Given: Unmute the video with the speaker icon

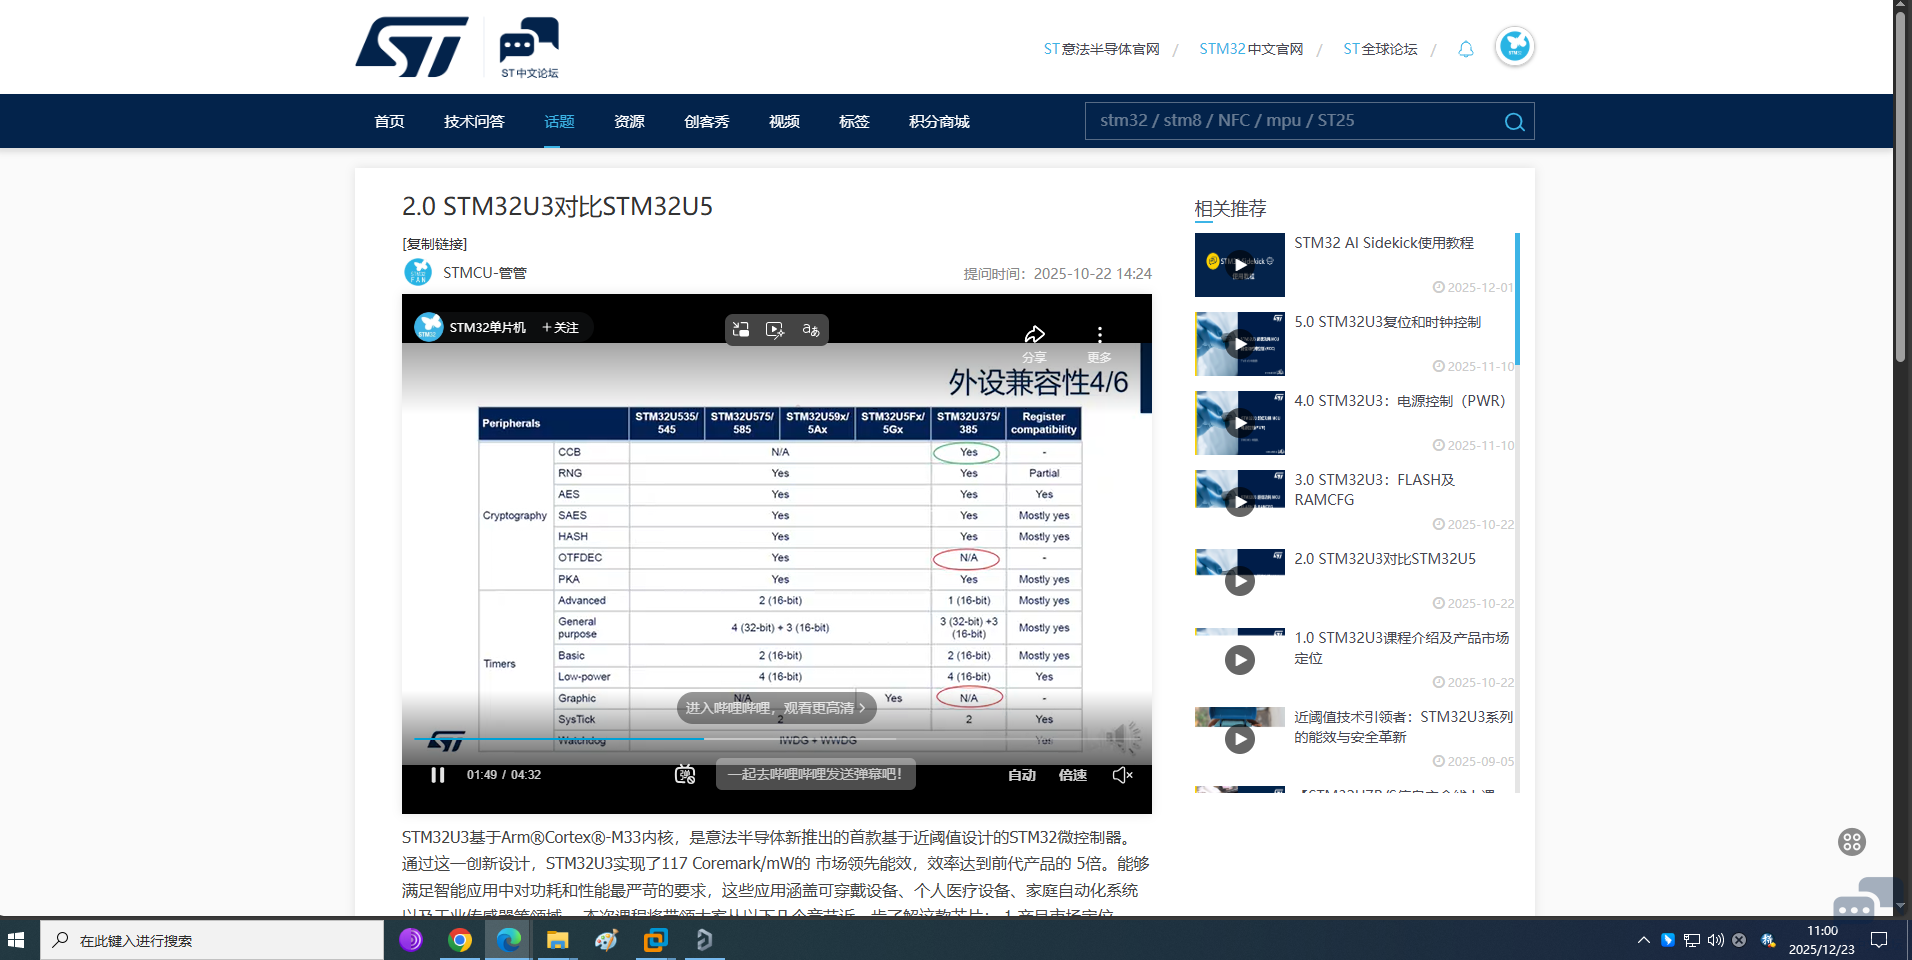Looking at the screenshot, I should (1122, 775).
